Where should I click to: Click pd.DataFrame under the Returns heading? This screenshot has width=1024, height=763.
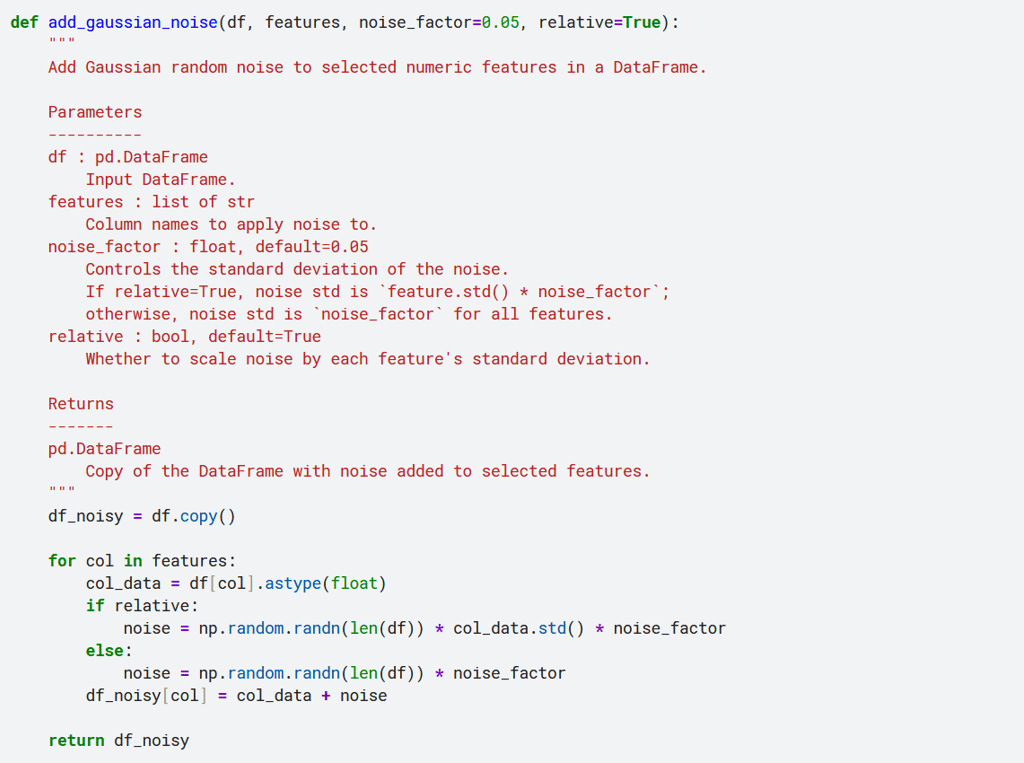[x=104, y=449]
